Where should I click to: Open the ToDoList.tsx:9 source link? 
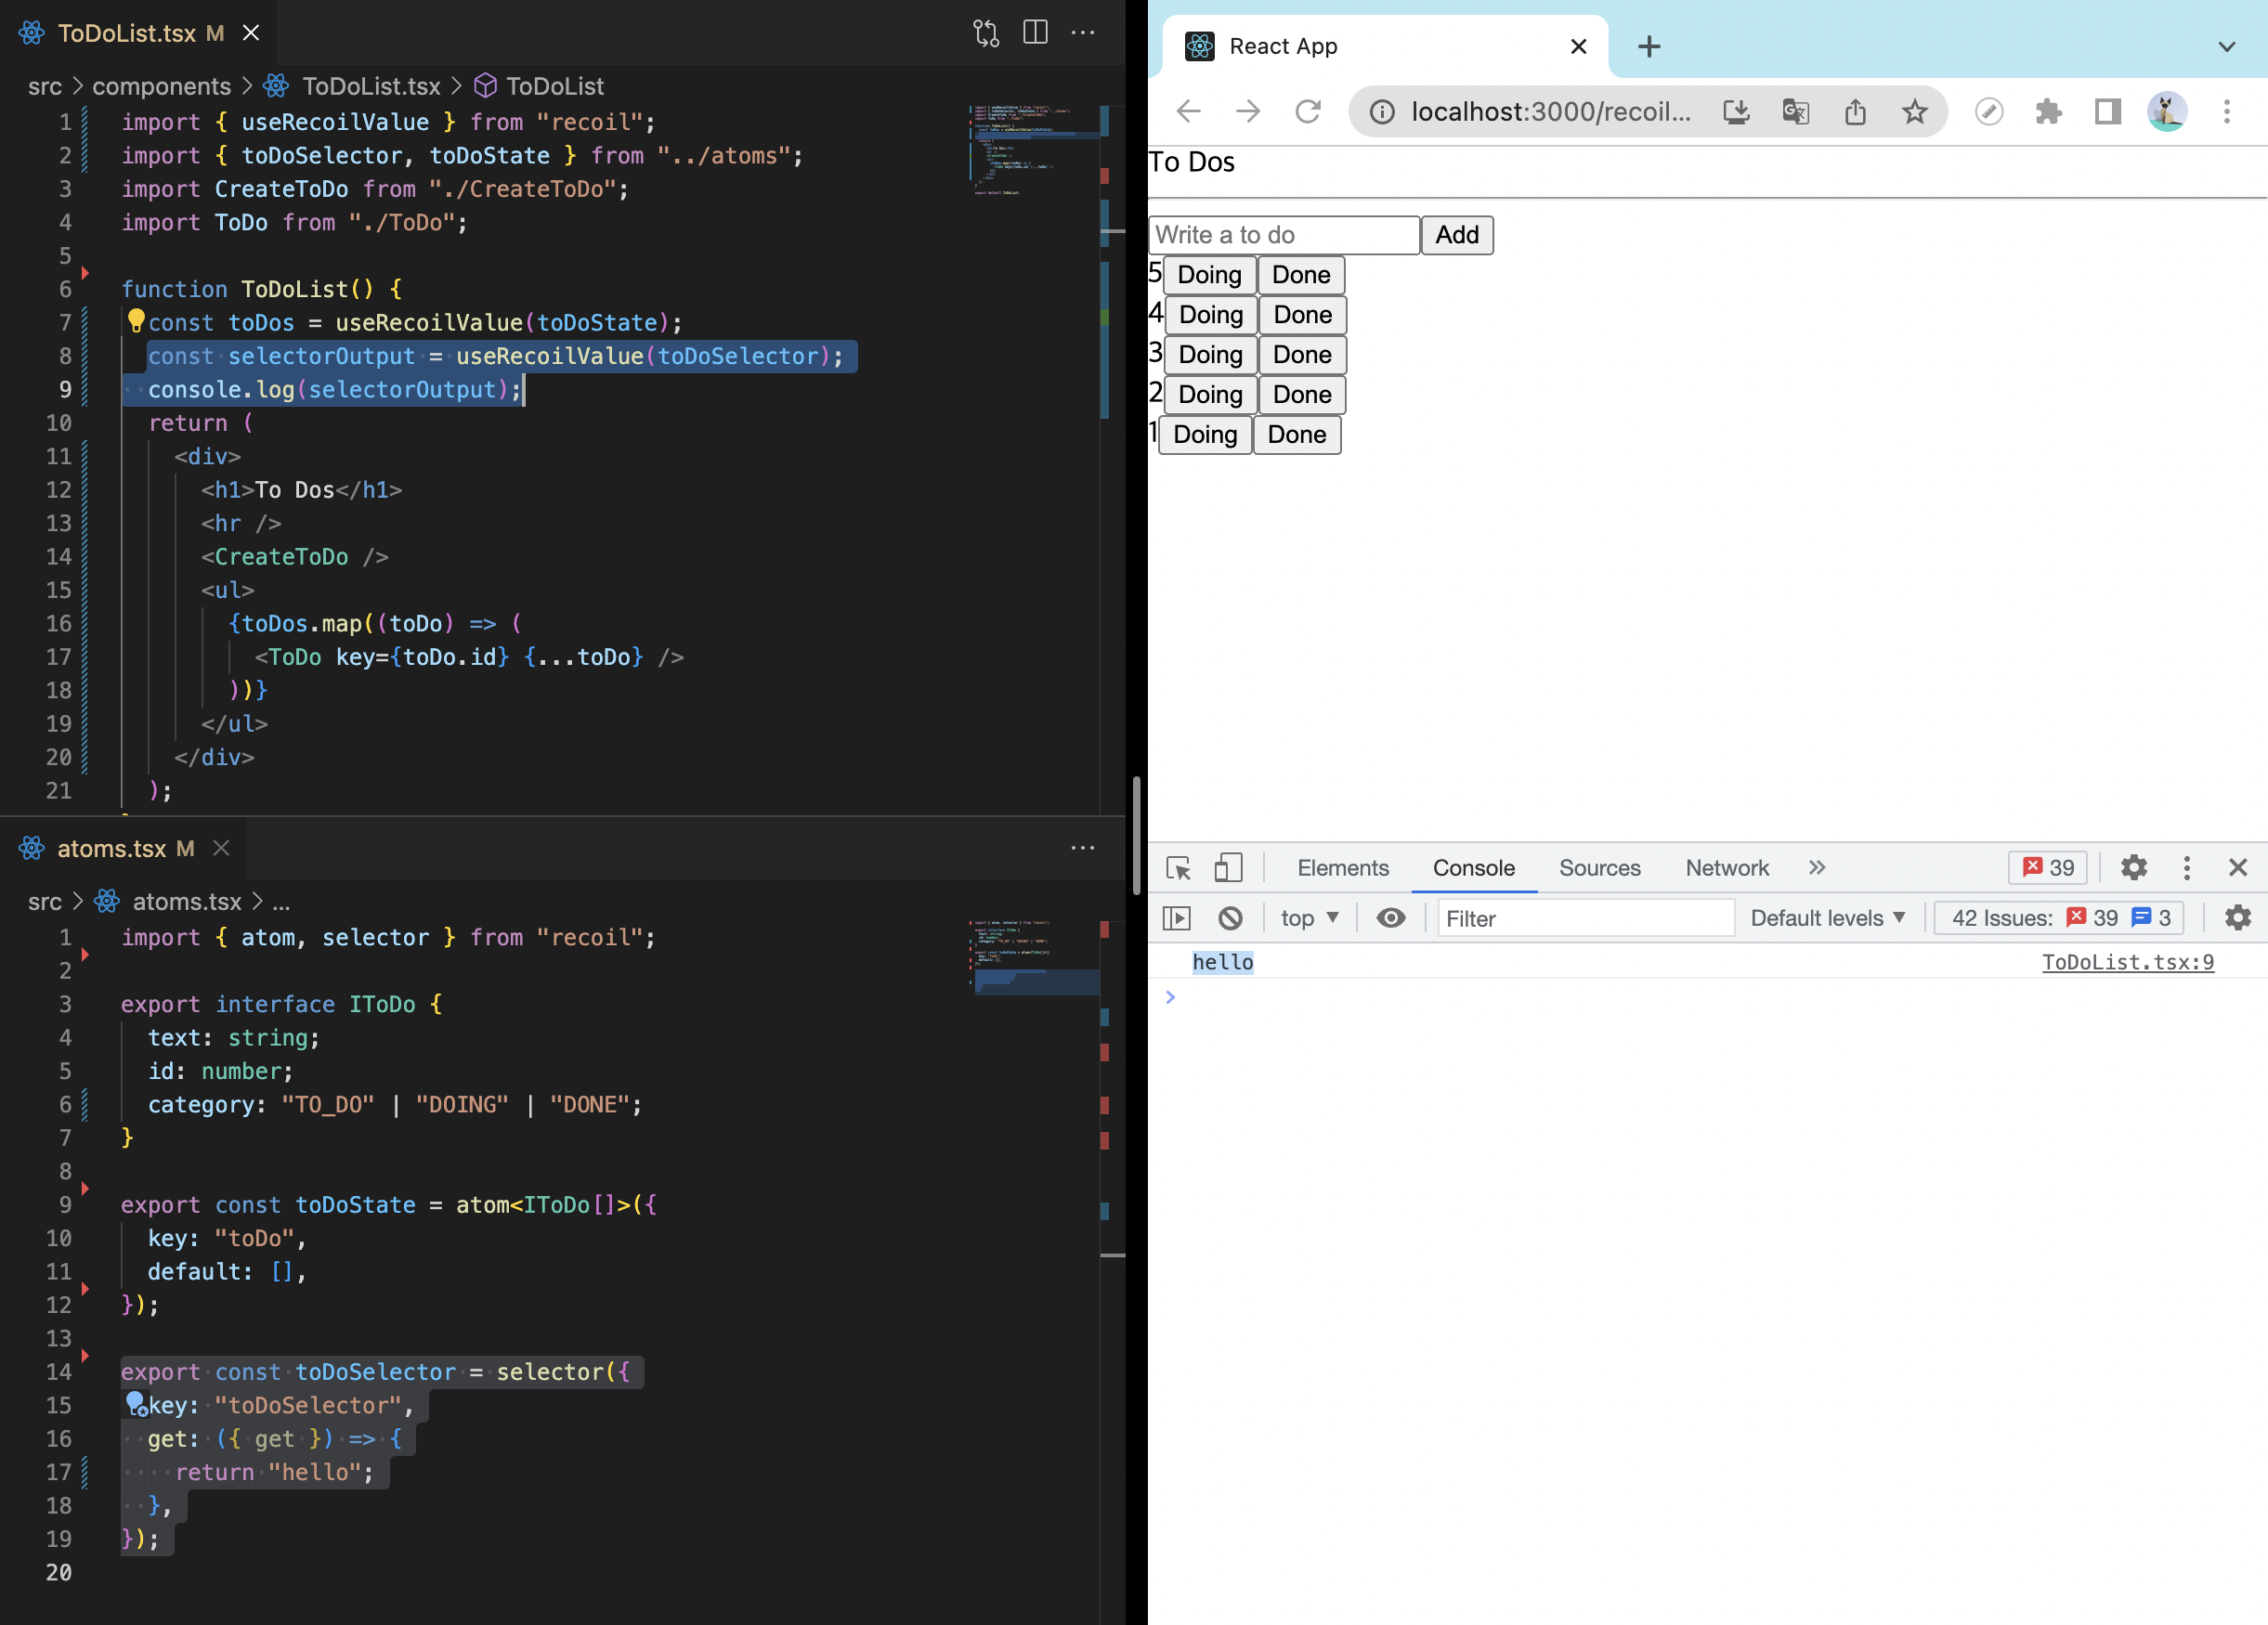[2127, 961]
